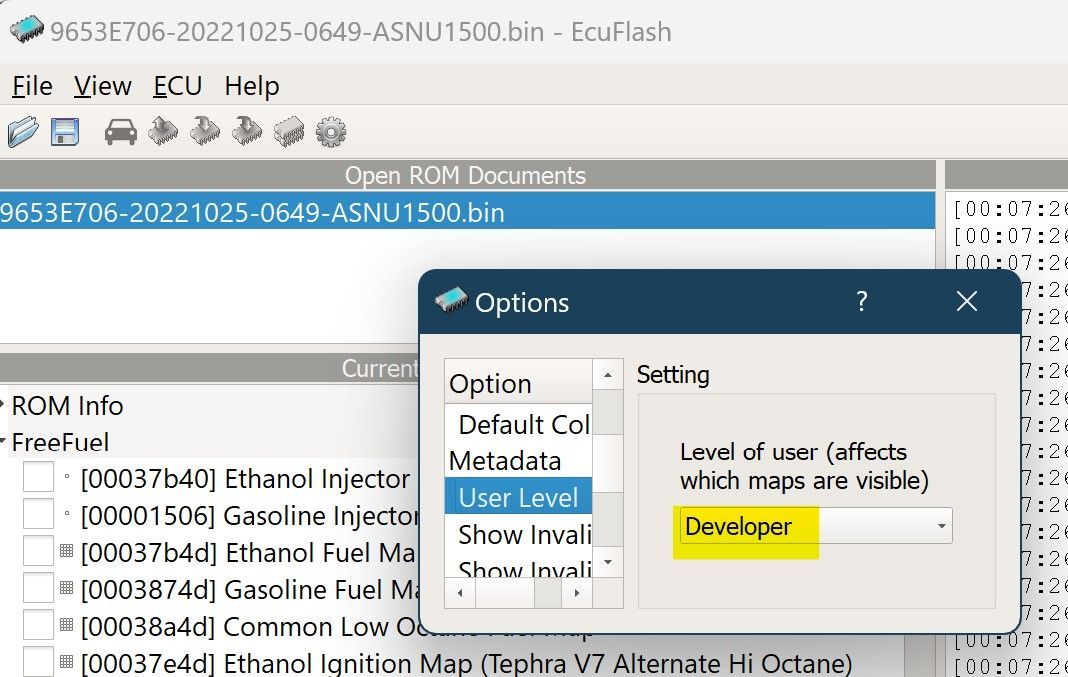Open the ECU menu
Screen dimensions: 1068x677
coord(177,87)
